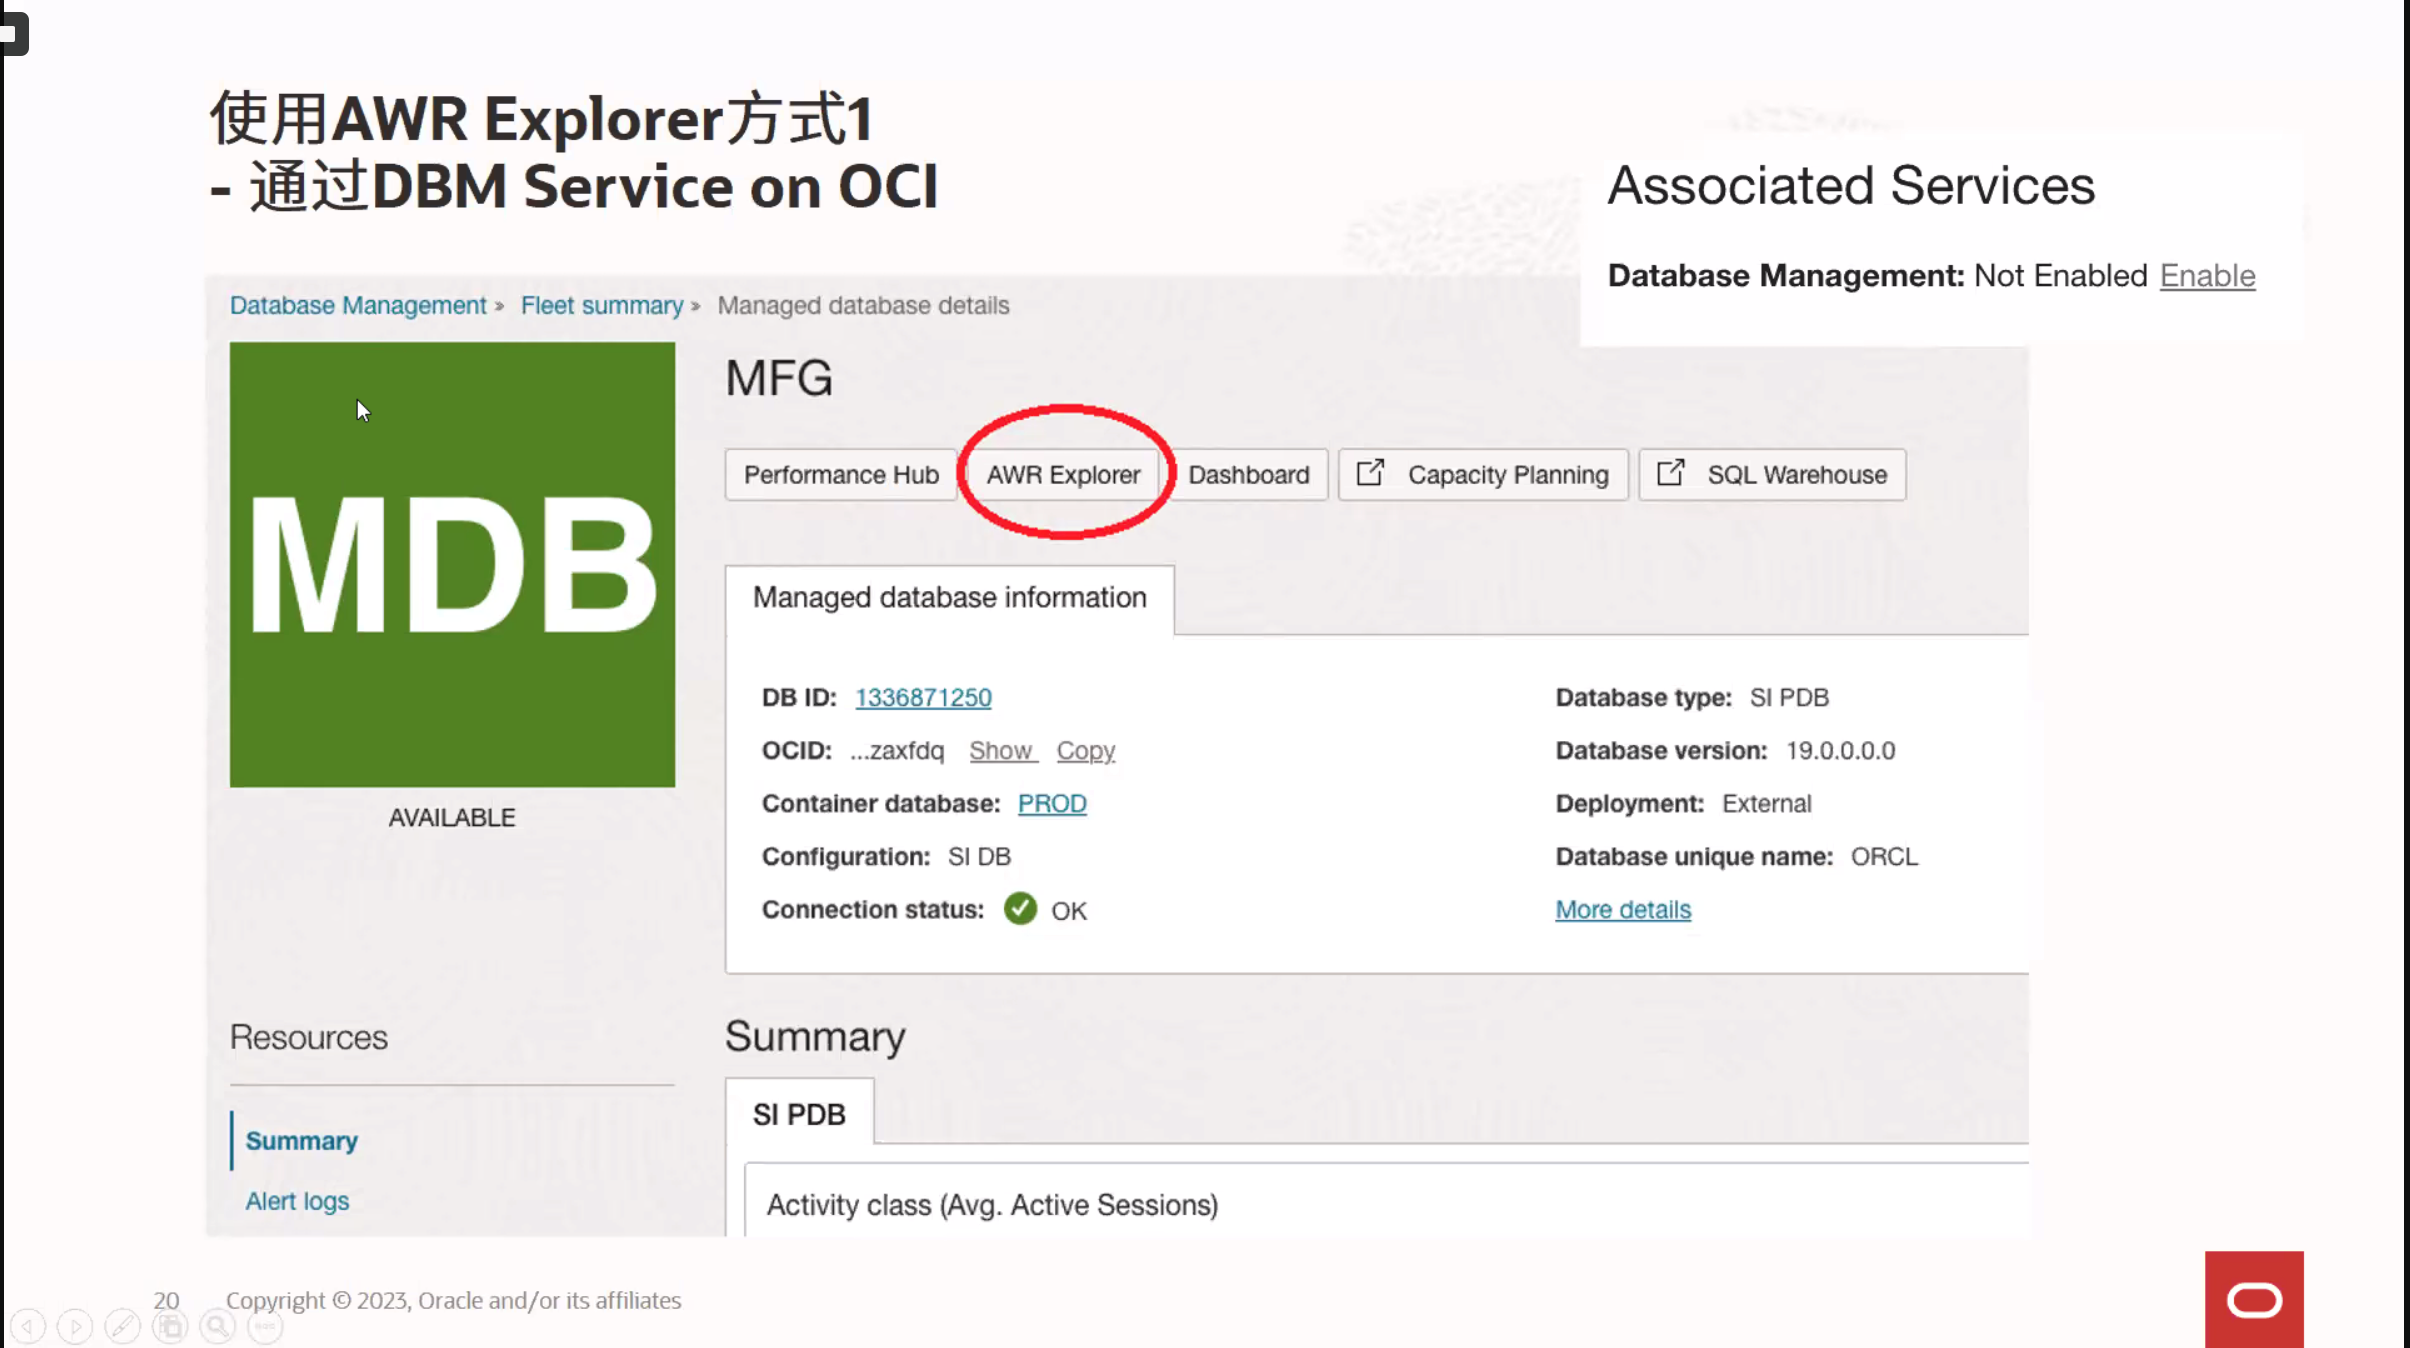
Task: Click the 'MFG' database name heading
Action: tap(779, 378)
